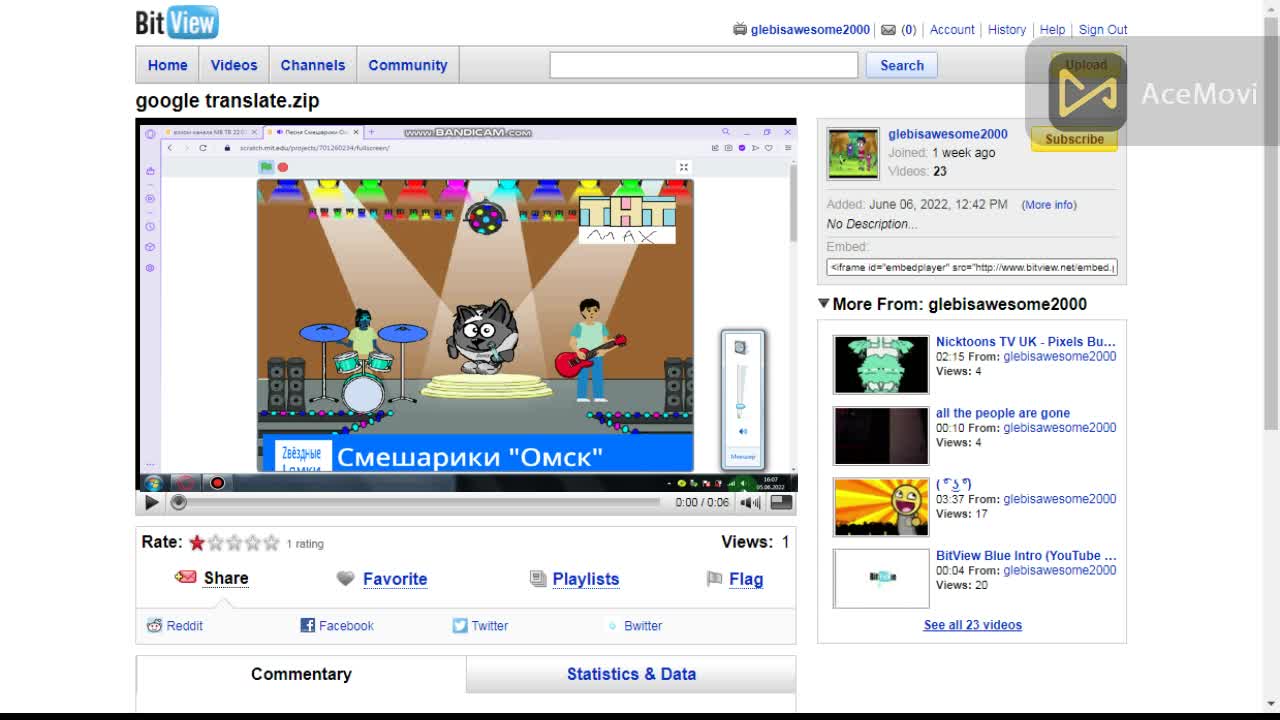Rate the video five stars
The width and height of the screenshot is (1280, 720).
(271, 543)
